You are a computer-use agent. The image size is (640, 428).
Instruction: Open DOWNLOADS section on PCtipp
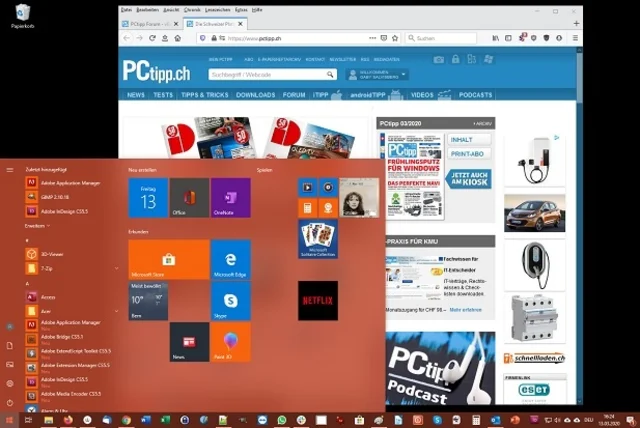pos(256,95)
